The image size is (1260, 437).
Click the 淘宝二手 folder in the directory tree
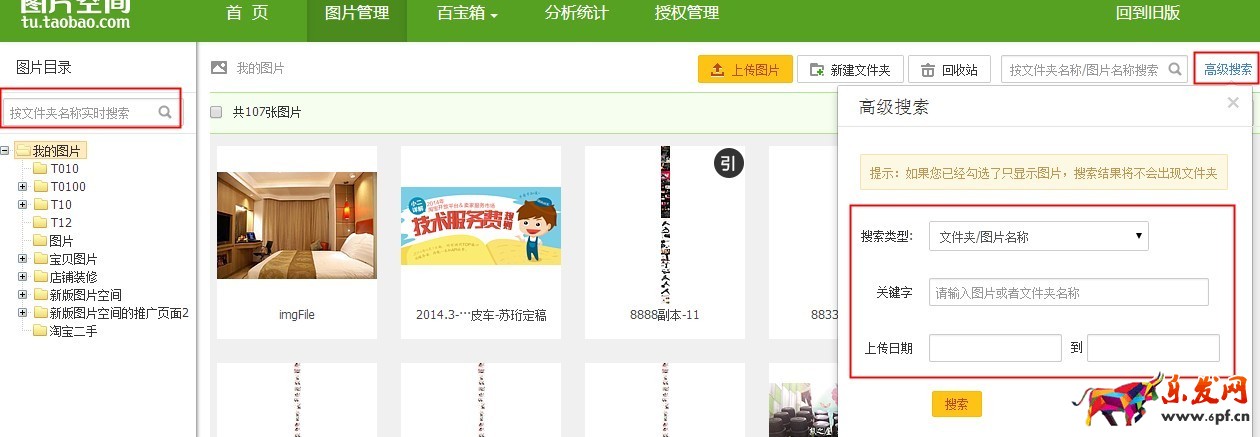(73, 331)
